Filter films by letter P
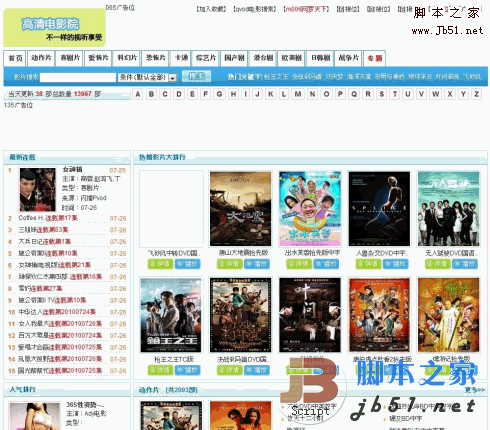The width and height of the screenshot is (490, 430). [x=340, y=94]
